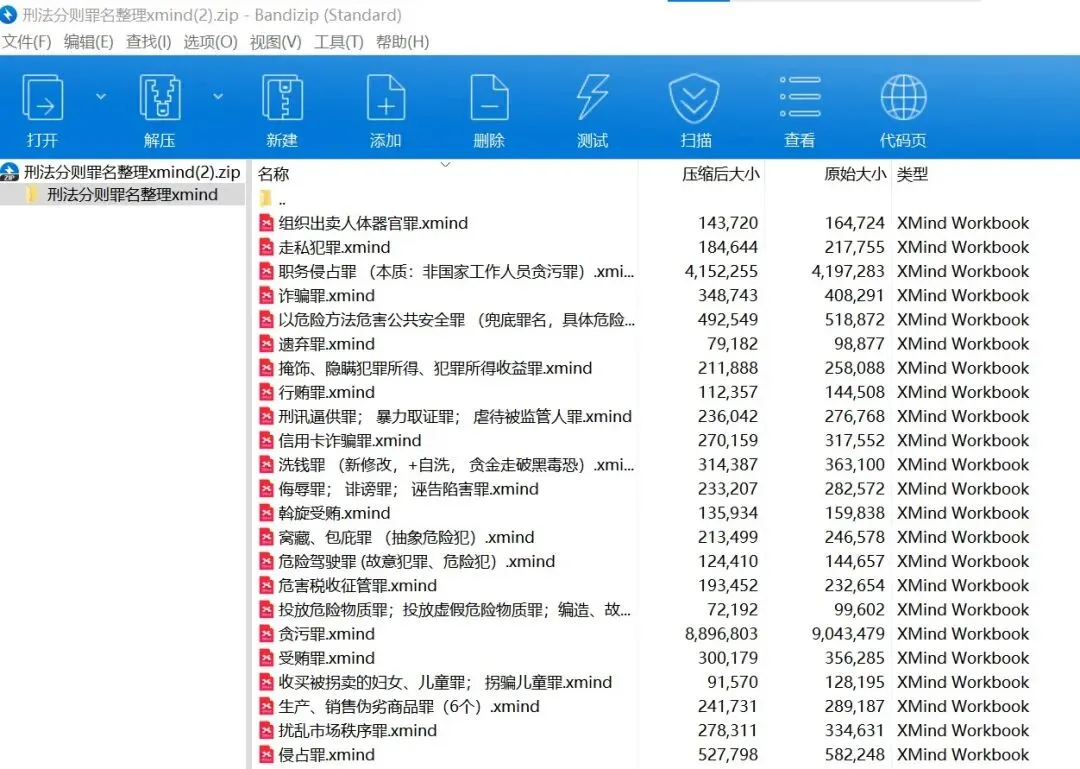Click the Test (测试) lightning icon
Viewport: 1080px width, 769px height.
592,98
